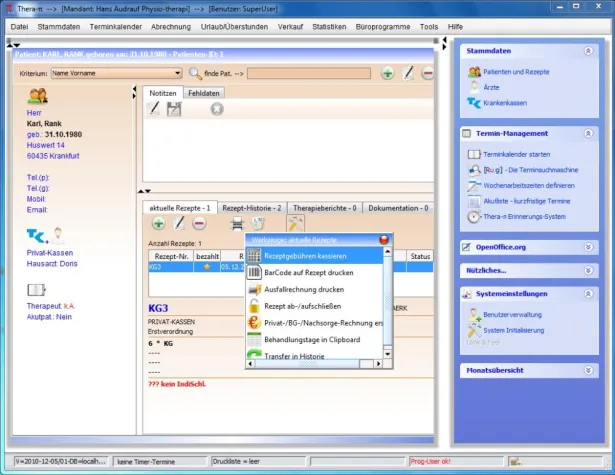
Task: Click the save note icon in Notizen
Action: [x=174, y=109]
